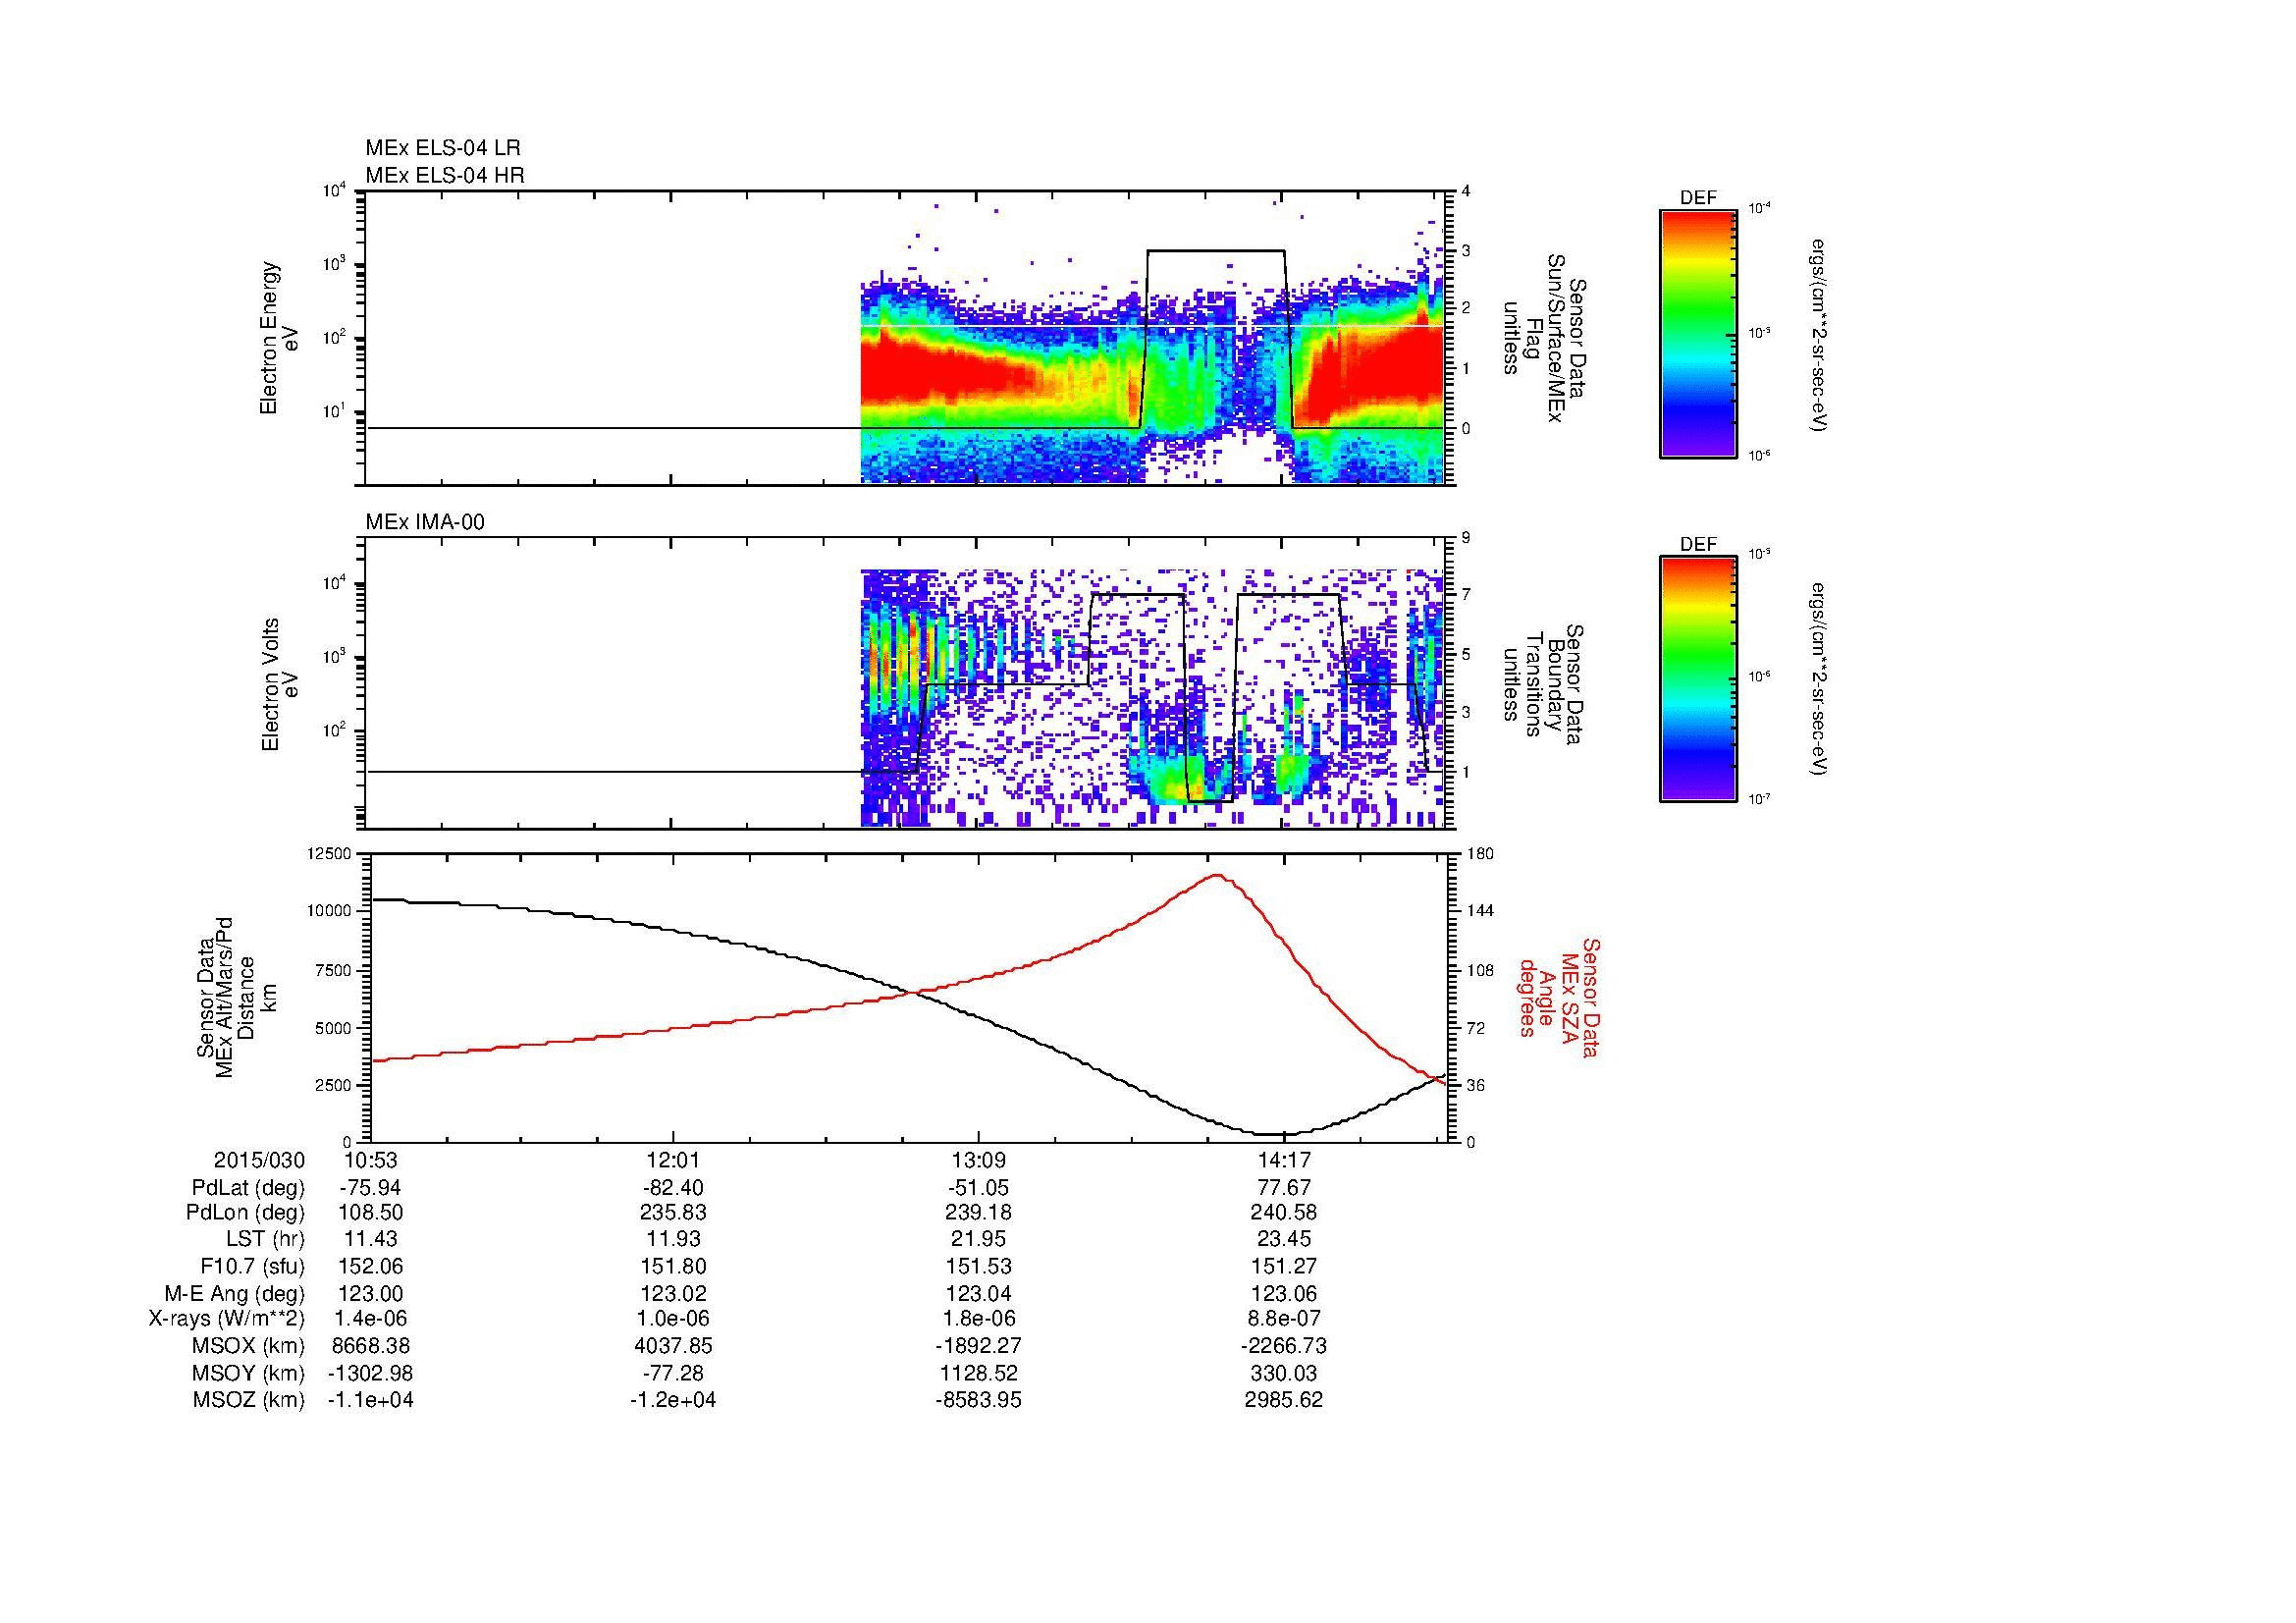Click the MSOY value 1128.52

977,1373
